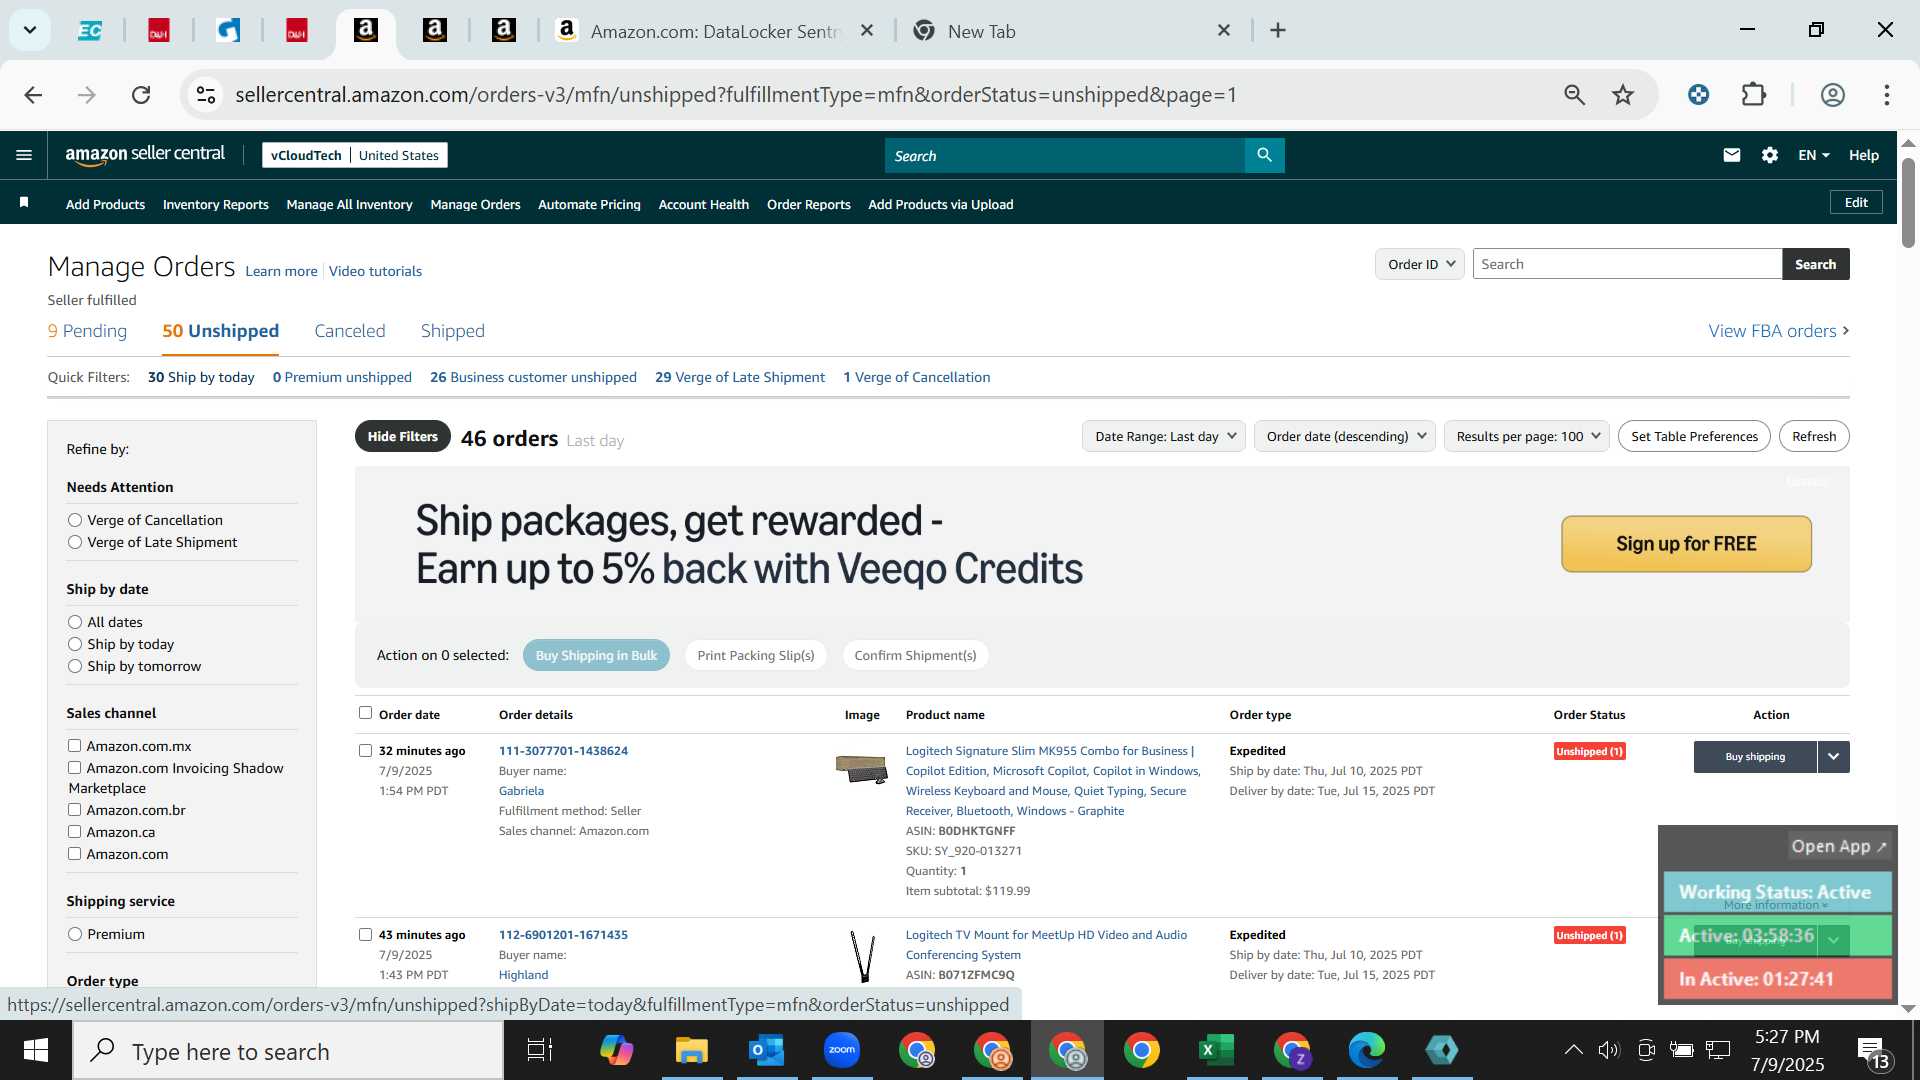Click Open App in the tracker widget
Screen dimensions: 1920x1080
point(1838,846)
